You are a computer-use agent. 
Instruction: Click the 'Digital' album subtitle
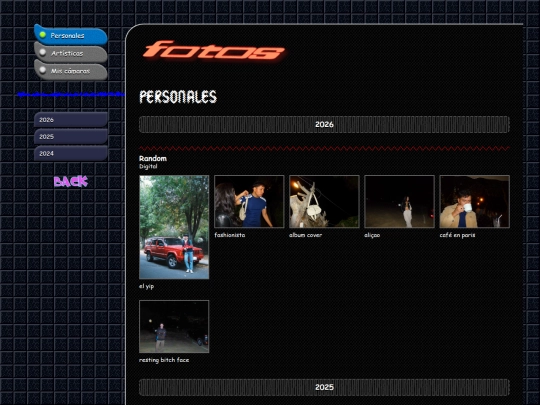148,166
